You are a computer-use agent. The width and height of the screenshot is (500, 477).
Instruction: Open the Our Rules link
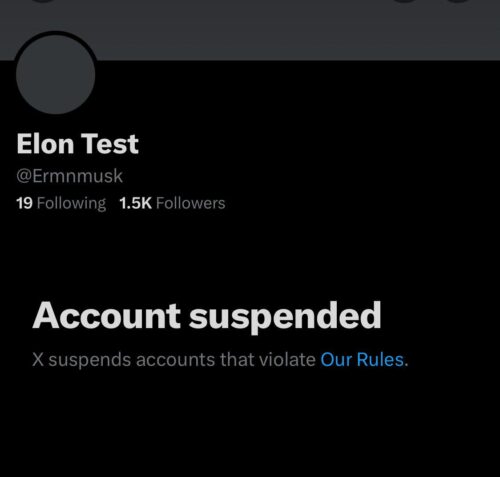[x=362, y=360]
